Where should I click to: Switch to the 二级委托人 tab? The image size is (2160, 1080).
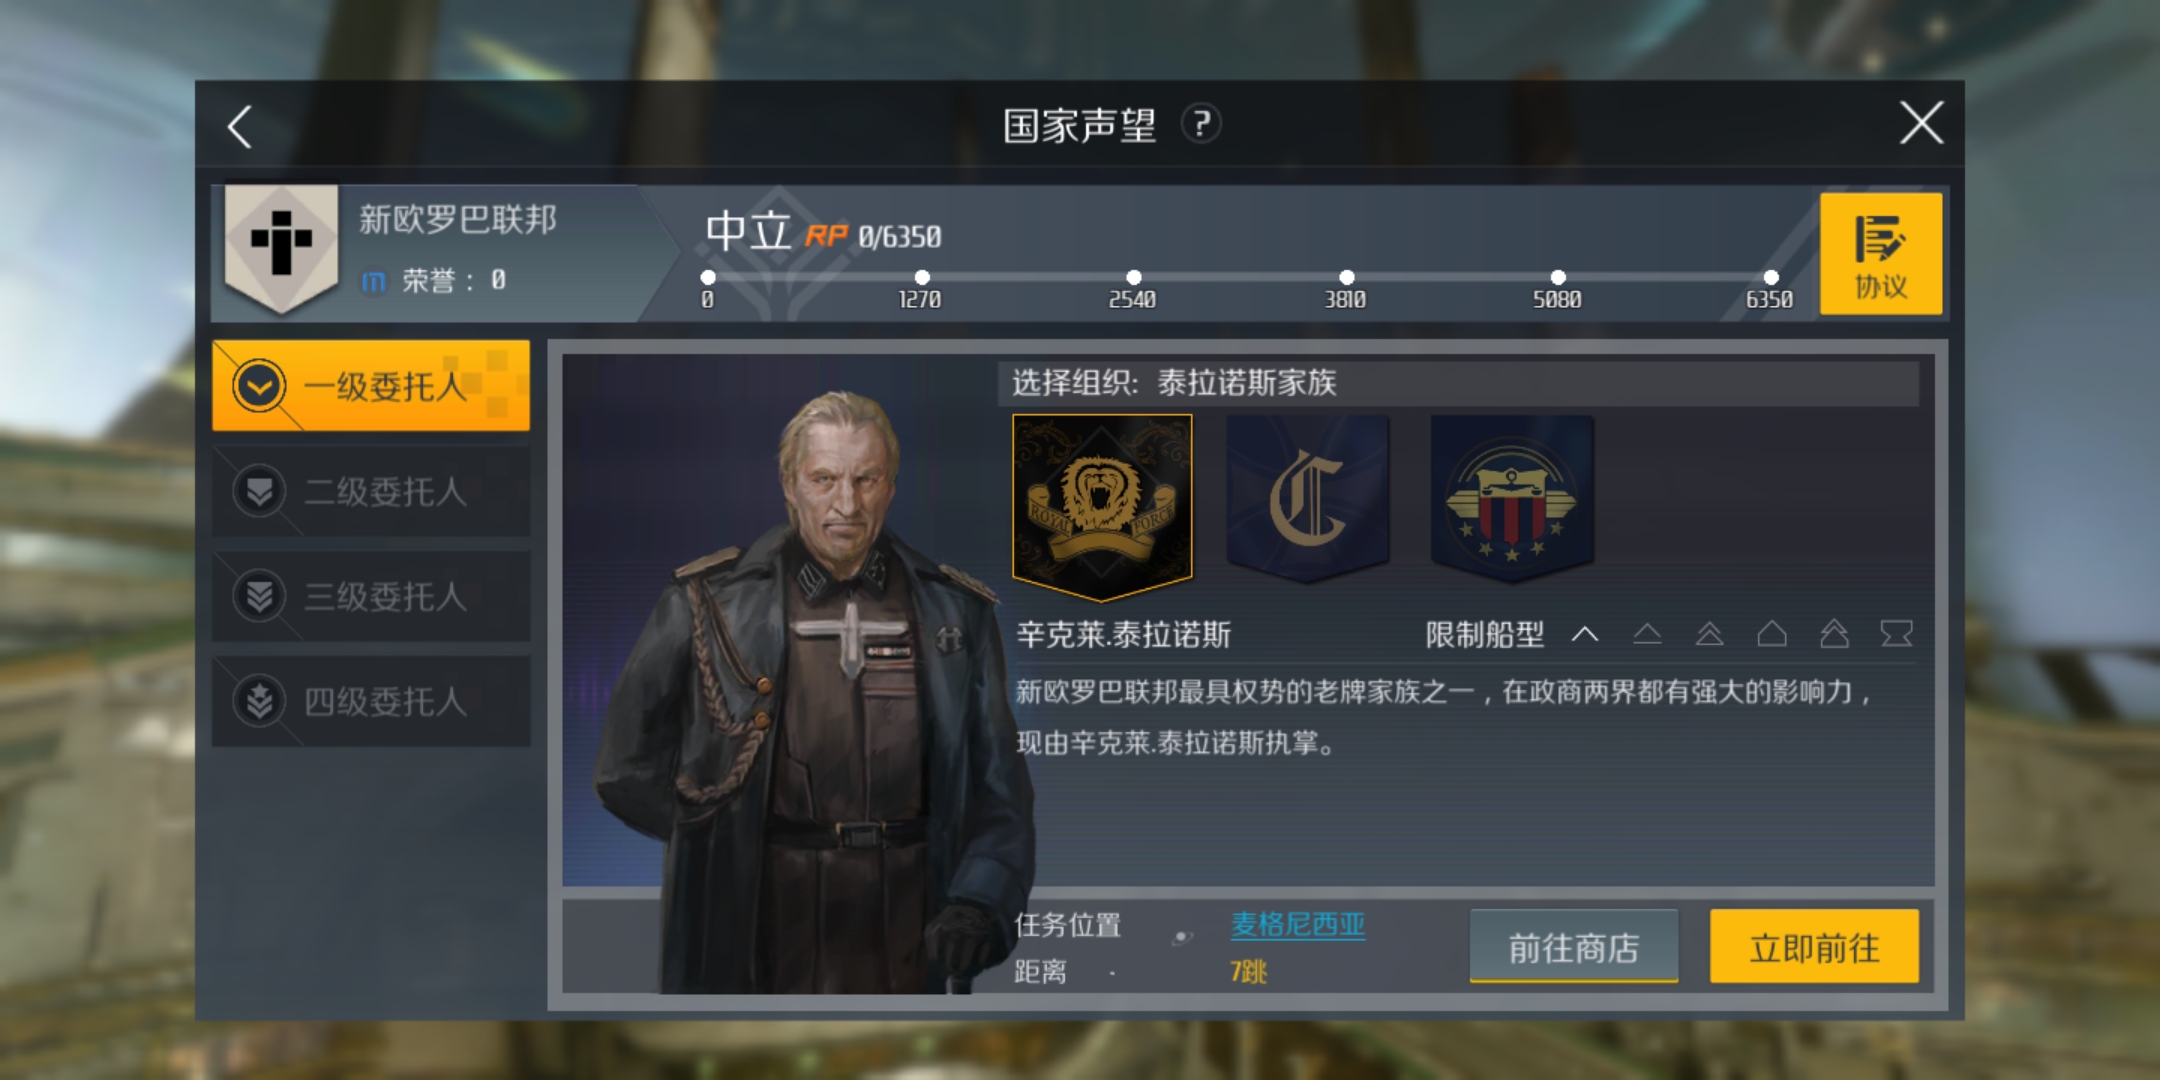371,491
